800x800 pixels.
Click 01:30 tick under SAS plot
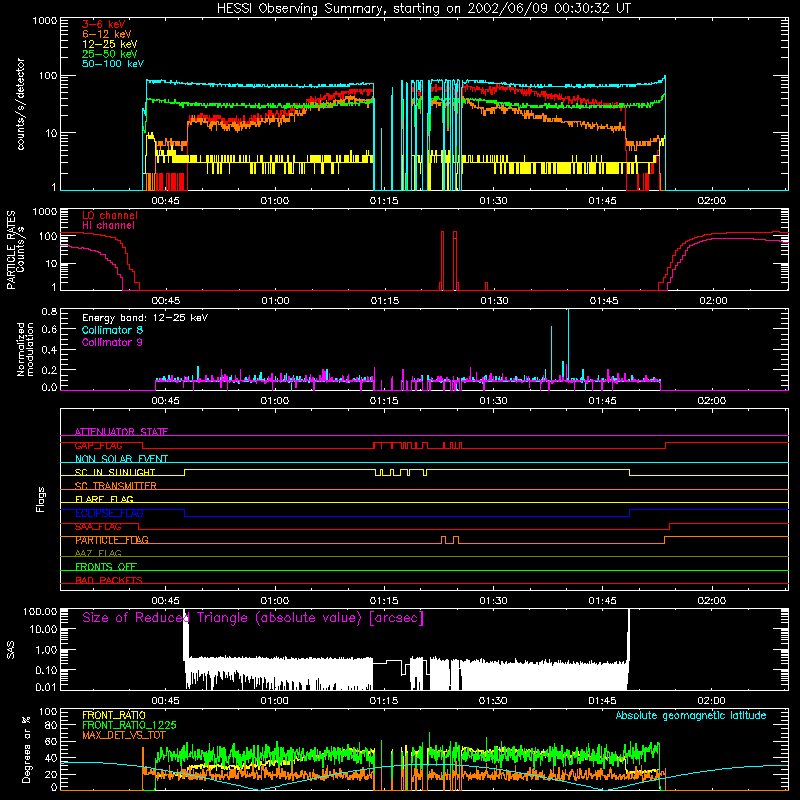pyautogui.click(x=493, y=701)
